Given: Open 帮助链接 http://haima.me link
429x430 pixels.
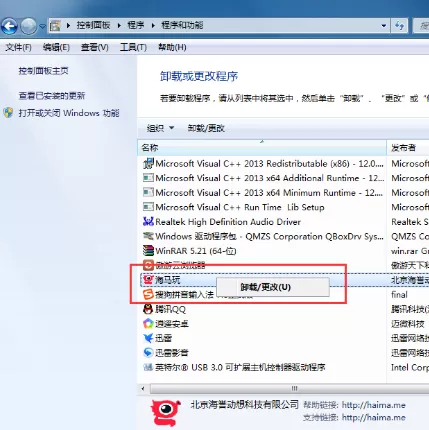Looking at the screenshot, I should [x=374, y=405].
